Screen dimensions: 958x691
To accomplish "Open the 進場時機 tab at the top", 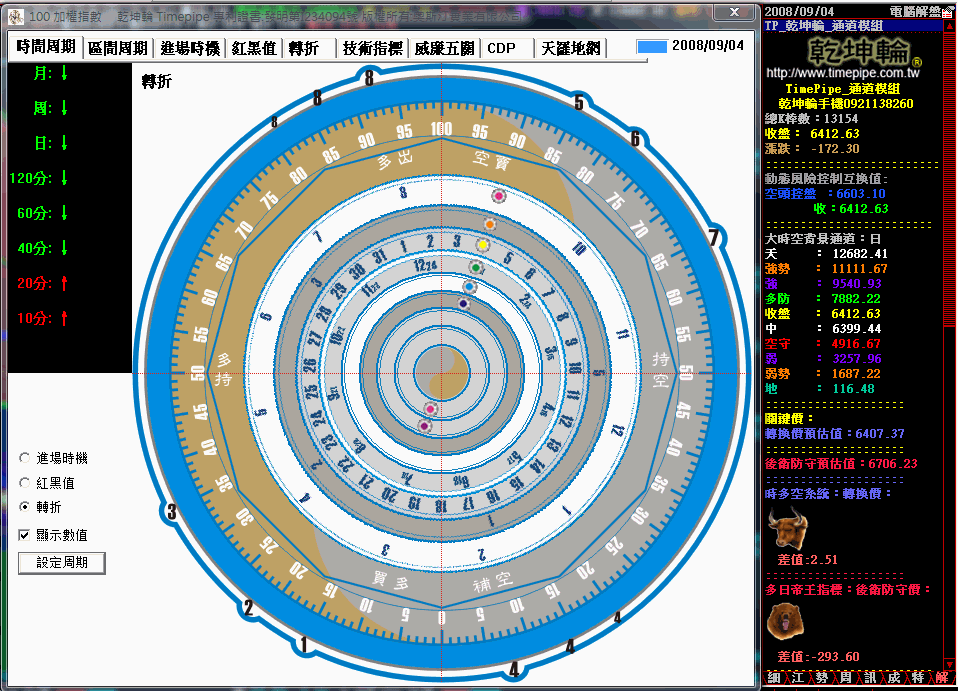I will [x=190, y=48].
